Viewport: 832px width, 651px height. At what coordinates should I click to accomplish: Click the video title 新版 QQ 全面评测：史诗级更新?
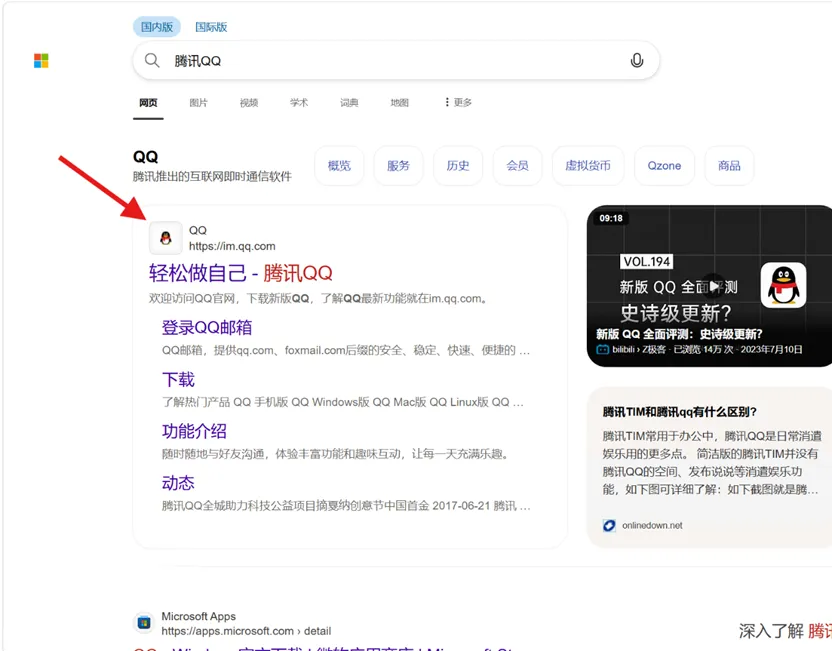point(679,334)
